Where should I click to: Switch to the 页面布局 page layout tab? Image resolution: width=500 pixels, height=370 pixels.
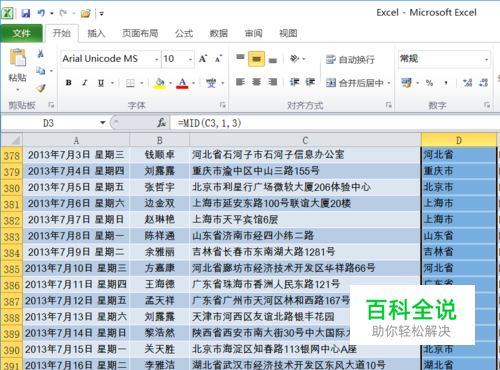(x=140, y=33)
